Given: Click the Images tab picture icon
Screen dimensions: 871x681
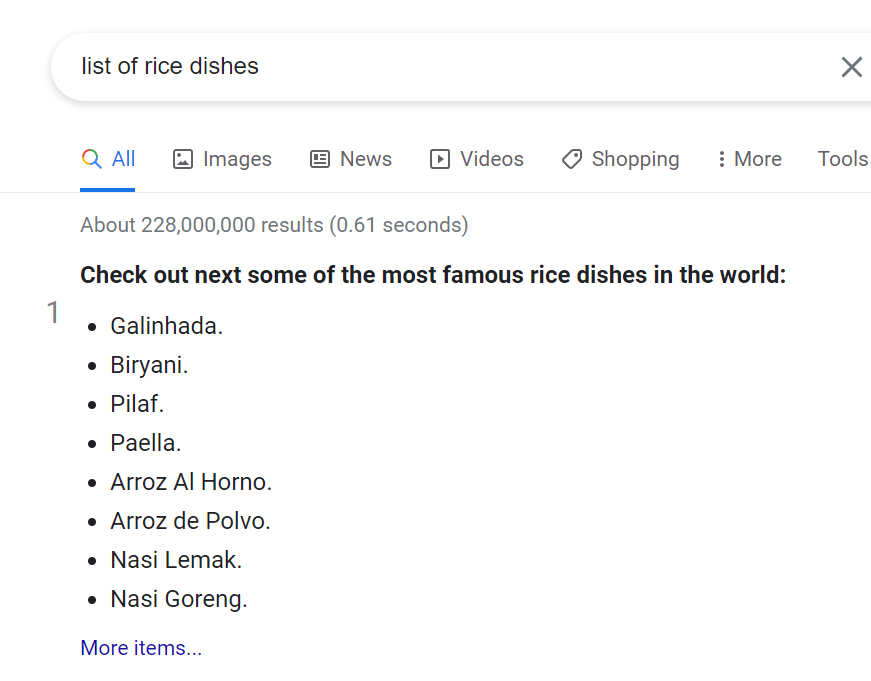Looking at the screenshot, I should pos(182,159).
